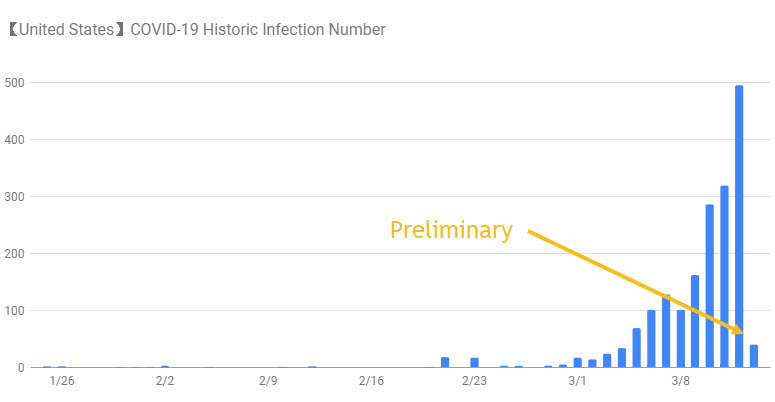This screenshot has width=775, height=402.
Task: Click the bar directly above the 3/8 label
Action: click(680, 339)
